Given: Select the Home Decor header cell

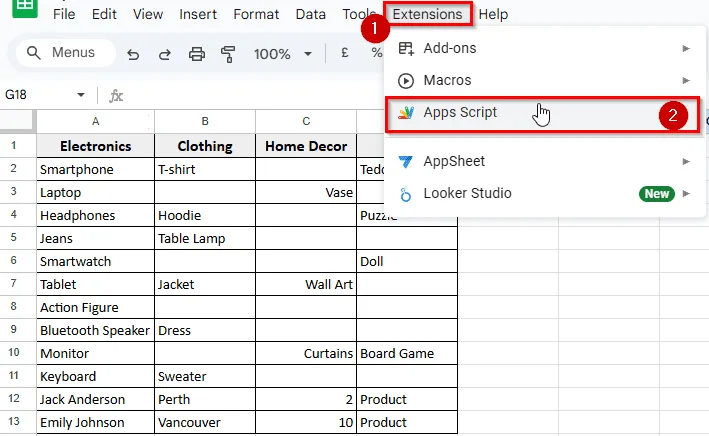Looking at the screenshot, I should coord(306,146).
